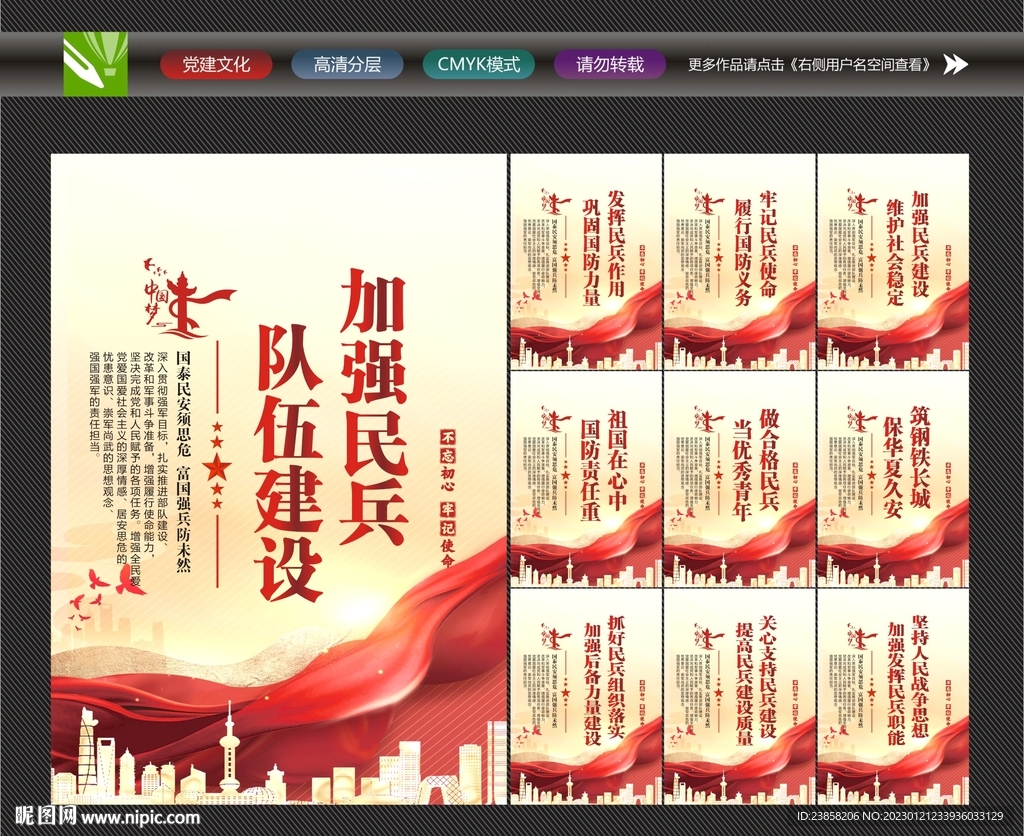The width and height of the screenshot is (1024, 836).
Task: Select the 党建文化 tag pill
Action: coord(216,63)
